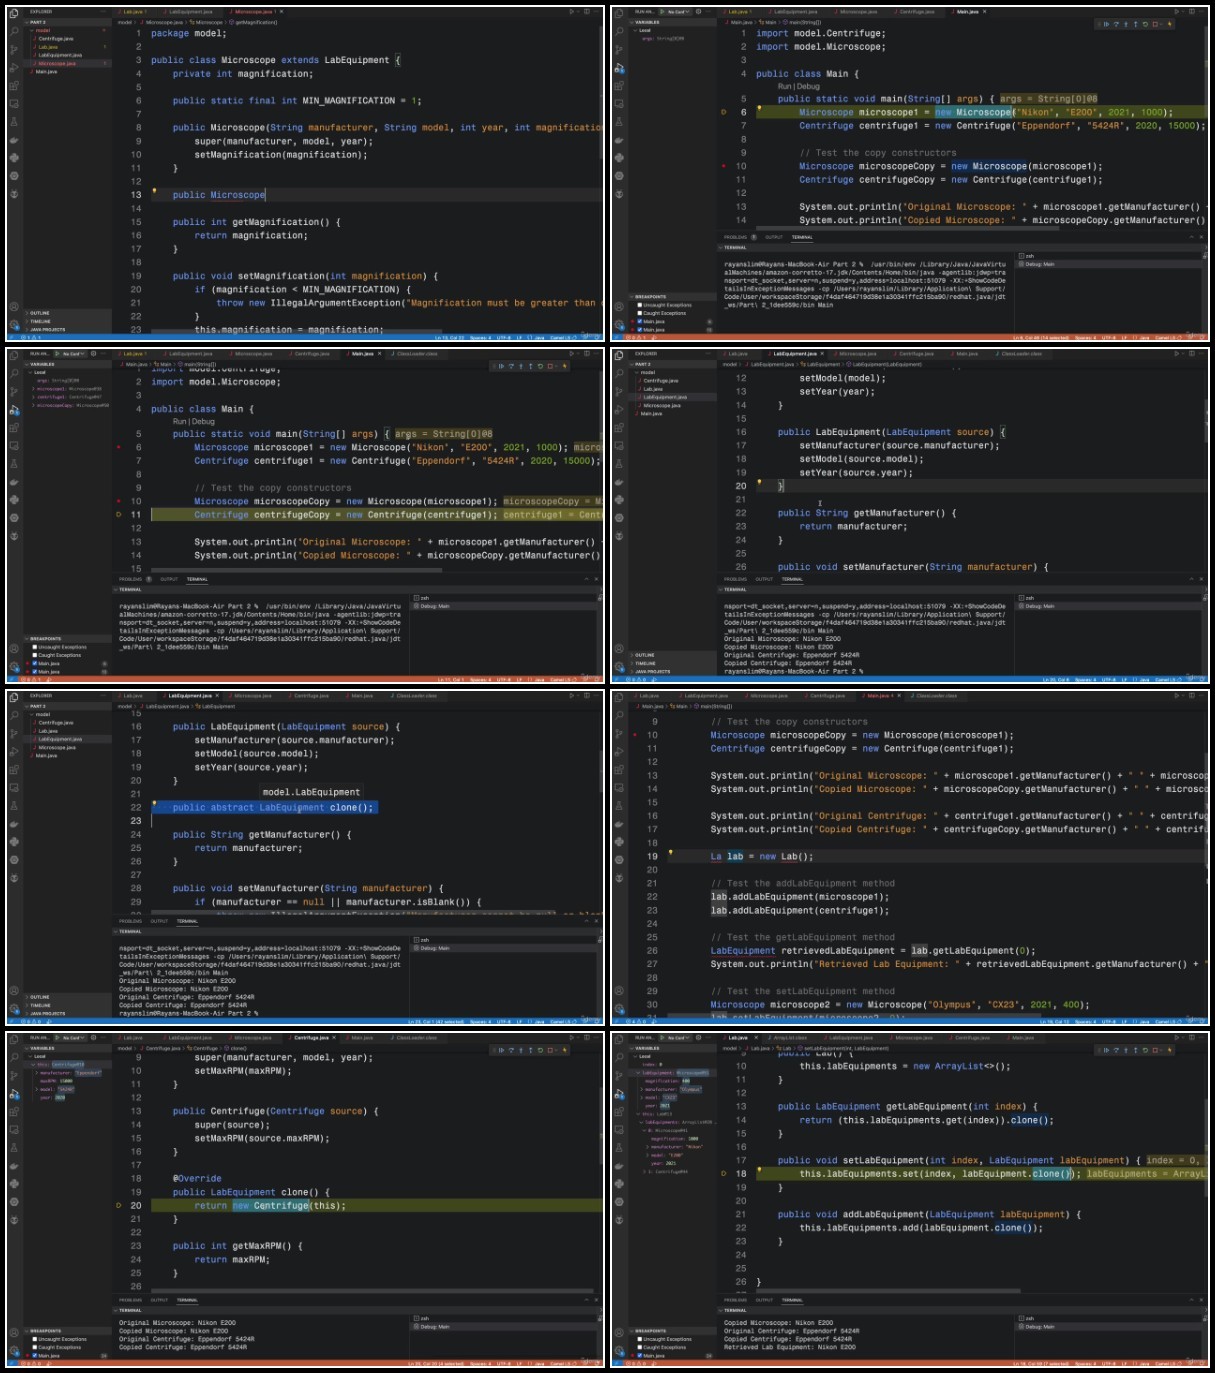Click Step Over in Lab.java debug window toolbar

point(1115,1050)
